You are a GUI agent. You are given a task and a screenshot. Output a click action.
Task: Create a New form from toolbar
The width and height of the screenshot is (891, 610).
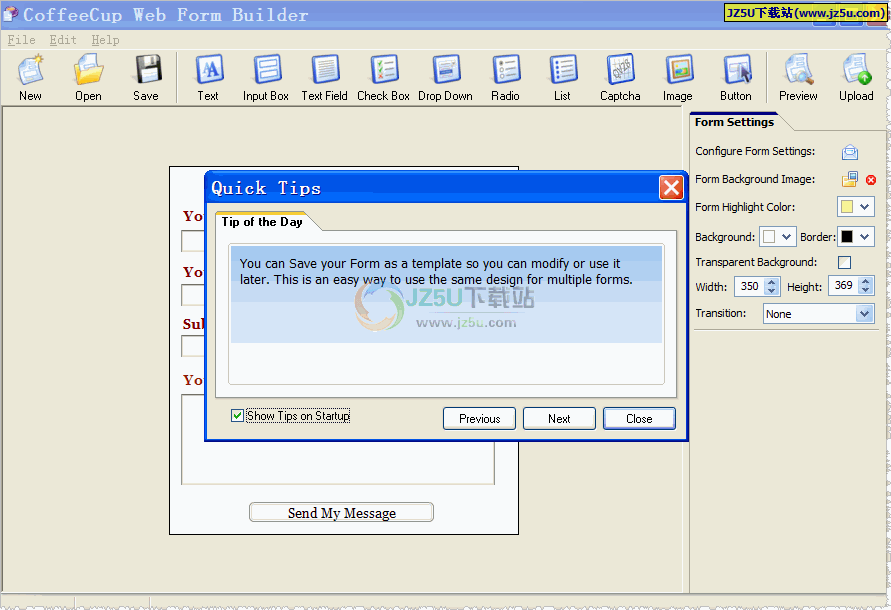(x=30, y=78)
